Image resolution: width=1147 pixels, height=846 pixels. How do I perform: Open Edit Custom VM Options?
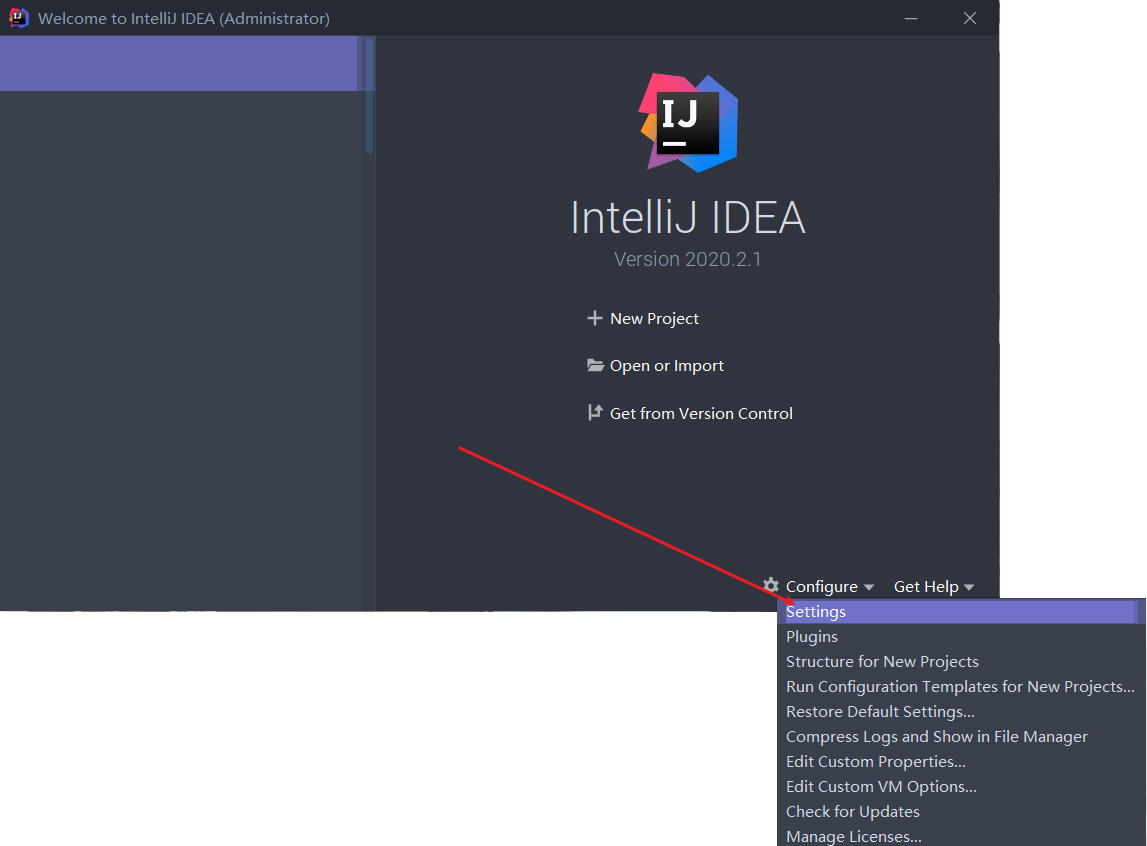point(881,786)
